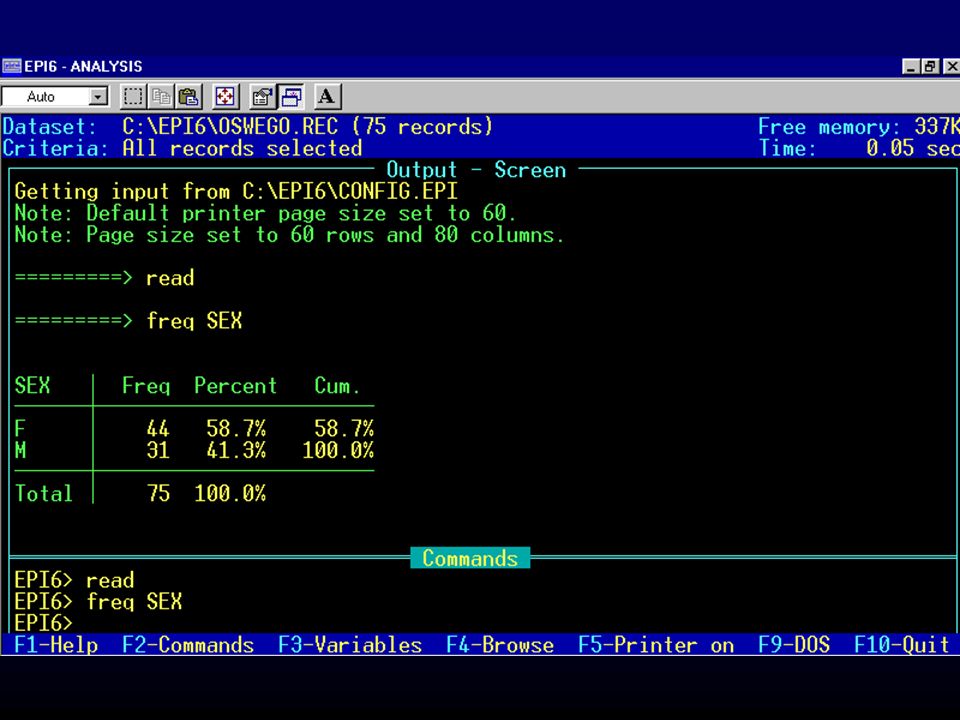This screenshot has height=720, width=960.
Task: Click F5-Printer on in the bottom bar
Action: pos(656,645)
